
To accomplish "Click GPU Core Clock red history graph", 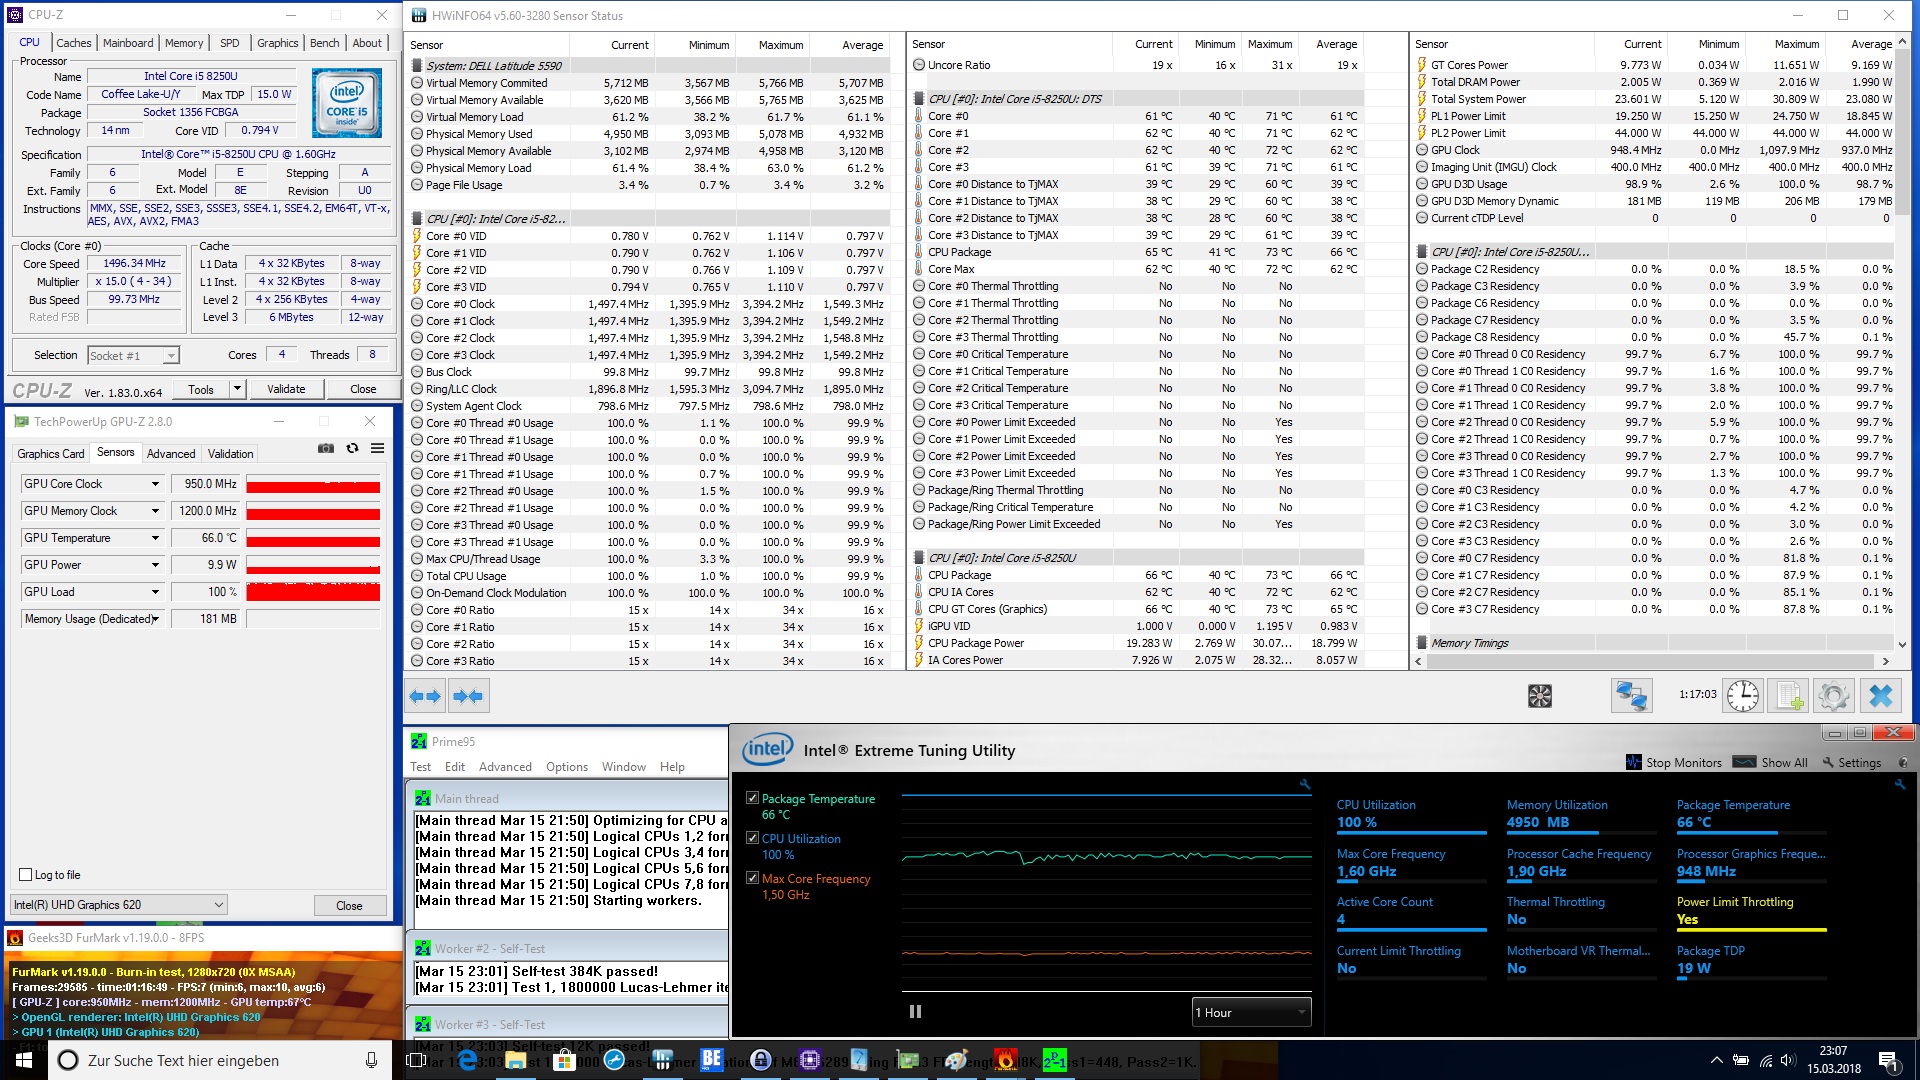I will tap(313, 484).
